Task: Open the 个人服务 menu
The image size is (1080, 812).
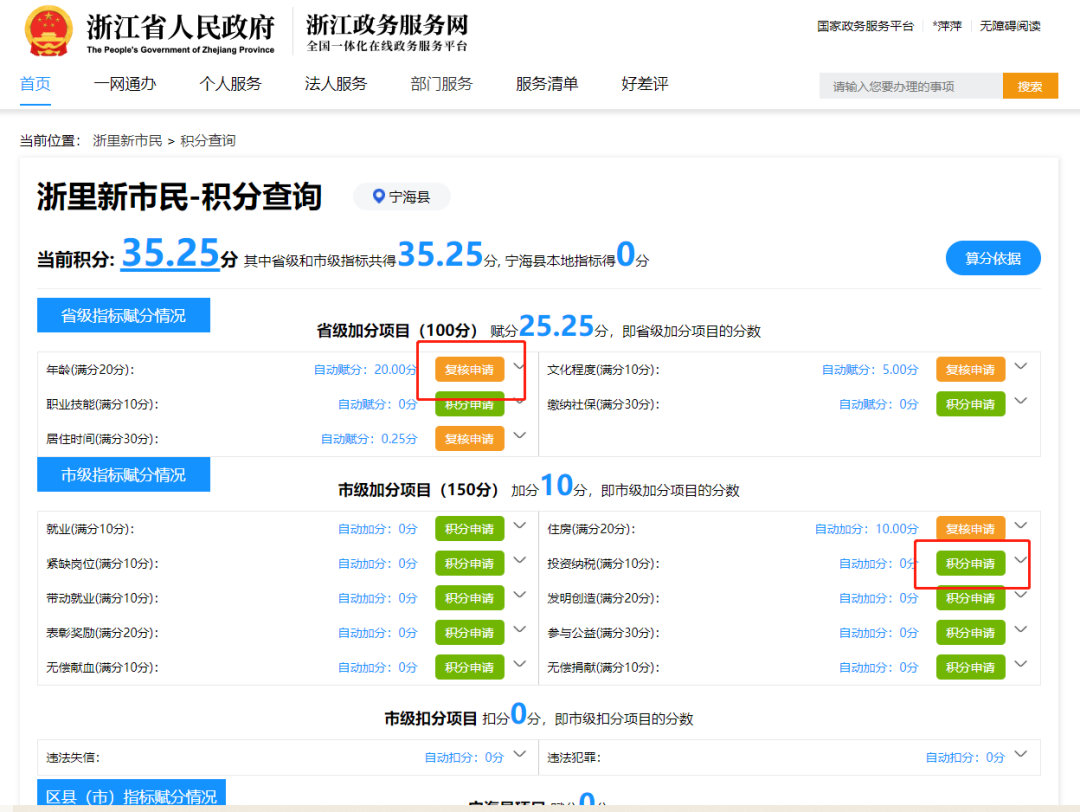Action: click(230, 84)
